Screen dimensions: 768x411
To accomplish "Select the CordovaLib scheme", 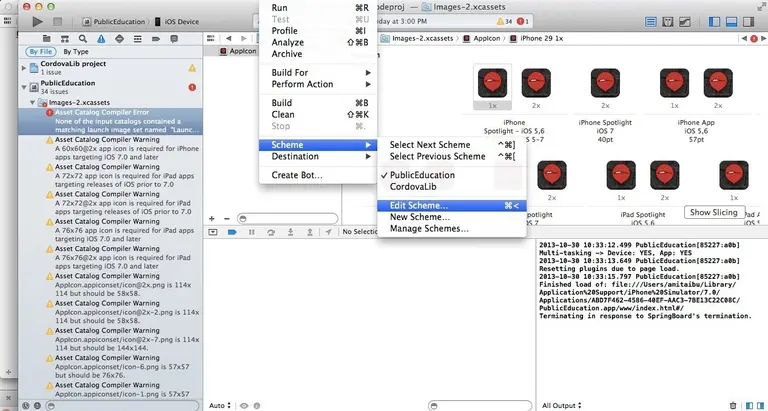I will [452, 187].
